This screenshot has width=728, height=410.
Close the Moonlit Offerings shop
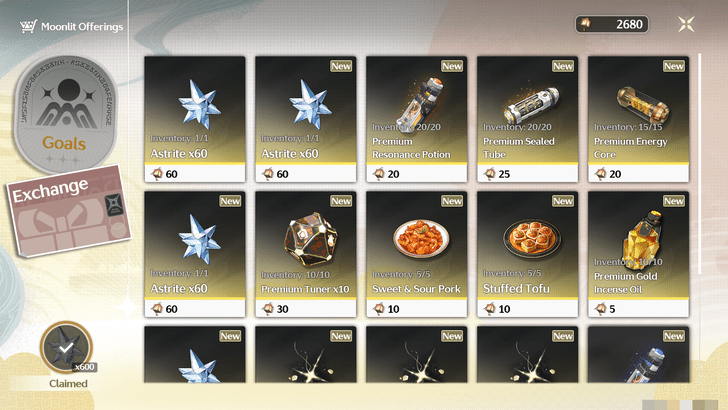point(686,24)
